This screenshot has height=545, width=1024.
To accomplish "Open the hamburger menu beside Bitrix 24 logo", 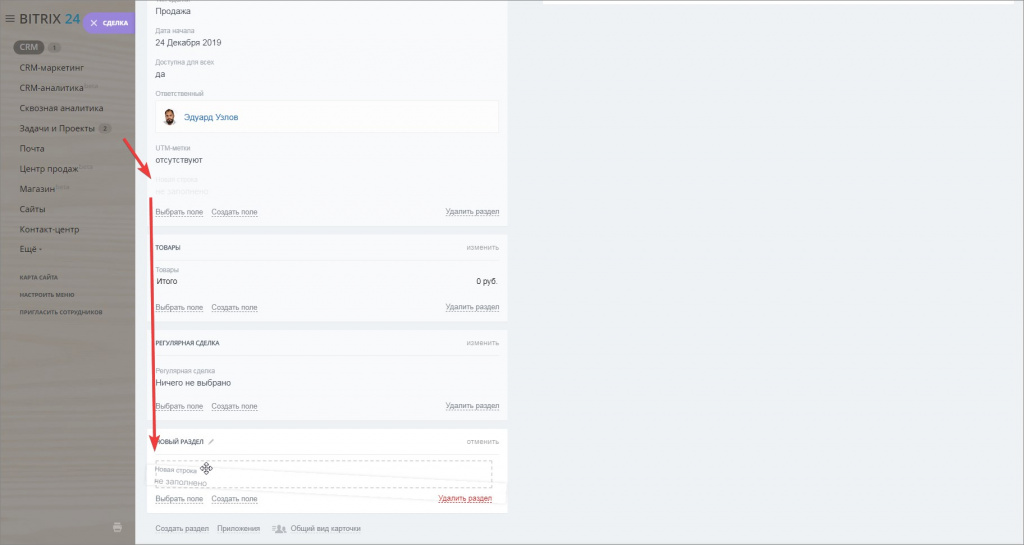I will [x=10, y=19].
